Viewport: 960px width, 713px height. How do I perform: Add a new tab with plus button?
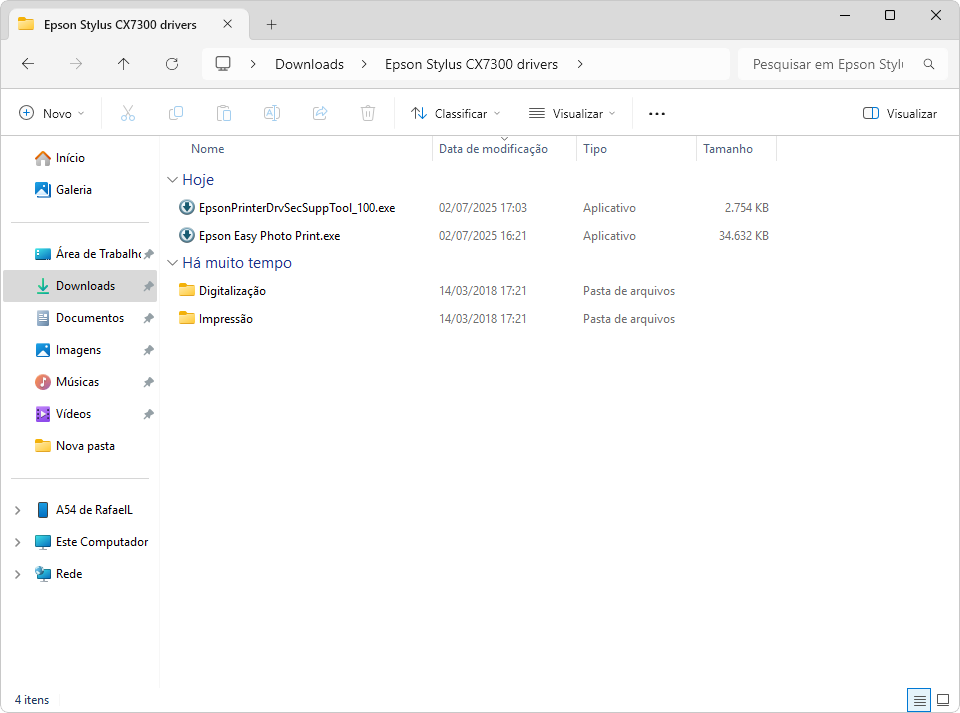[x=271, y=24]
